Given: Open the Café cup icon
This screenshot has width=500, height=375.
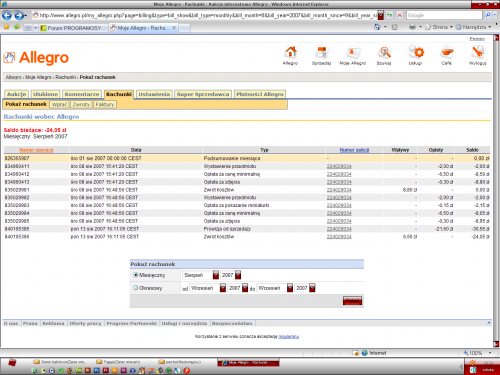Looking at the screenshot, I should point(447,52).
